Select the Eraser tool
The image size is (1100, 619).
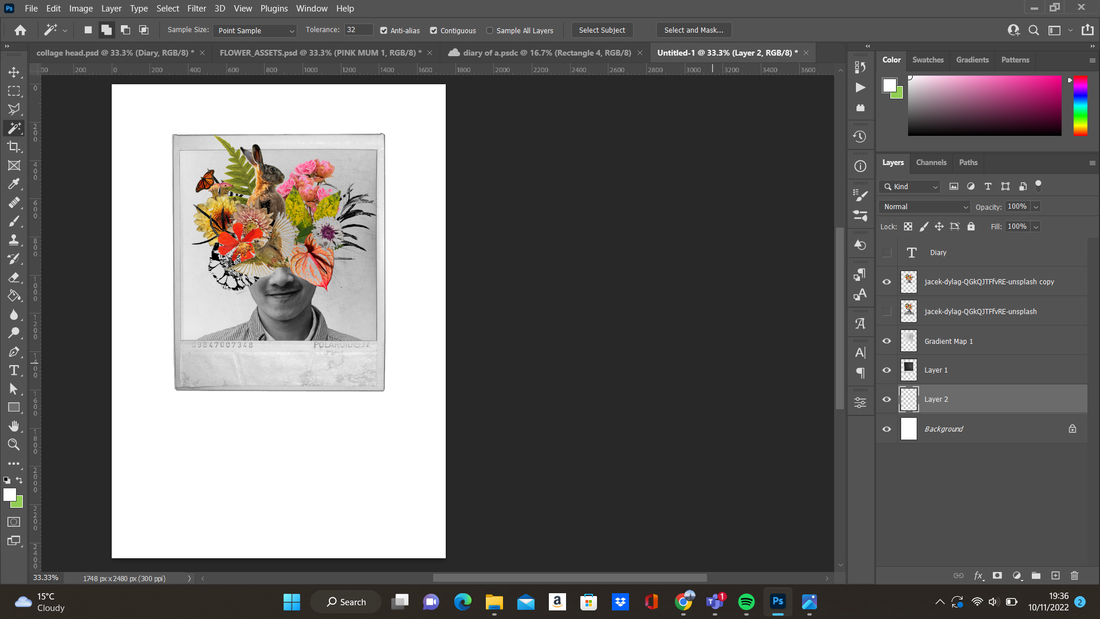(x=14, y=277)
